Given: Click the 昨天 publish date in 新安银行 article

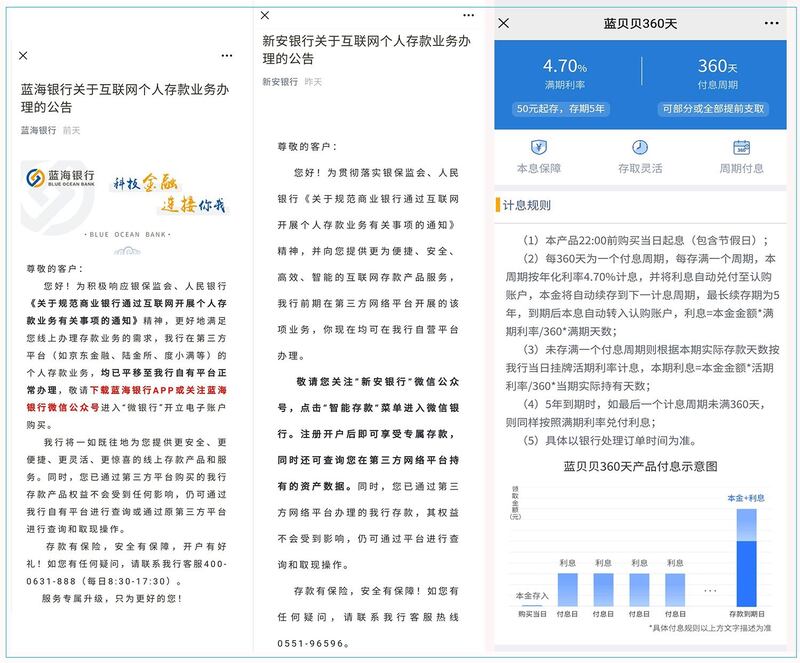Looking at the screenshot, I should point(313,82).
